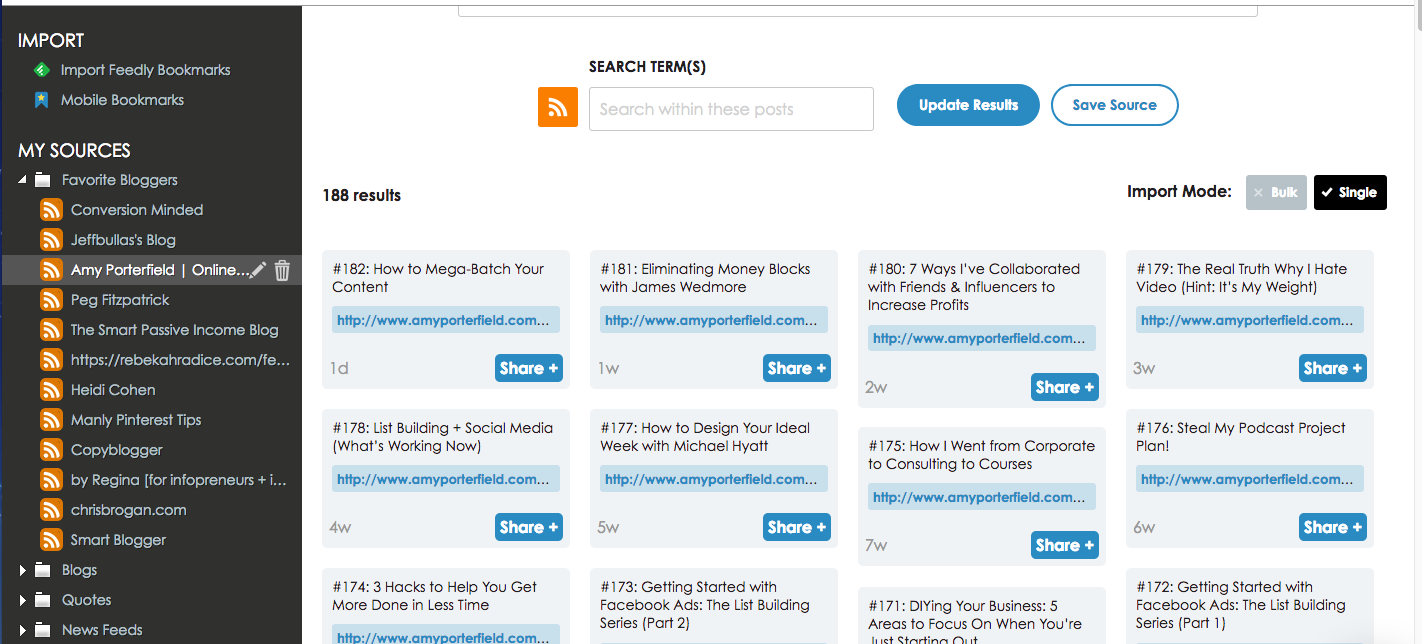Viewport: 1422px width, 644px height.
Task: Select the Manly Pinterest Tips source
Action: (136, 420)
